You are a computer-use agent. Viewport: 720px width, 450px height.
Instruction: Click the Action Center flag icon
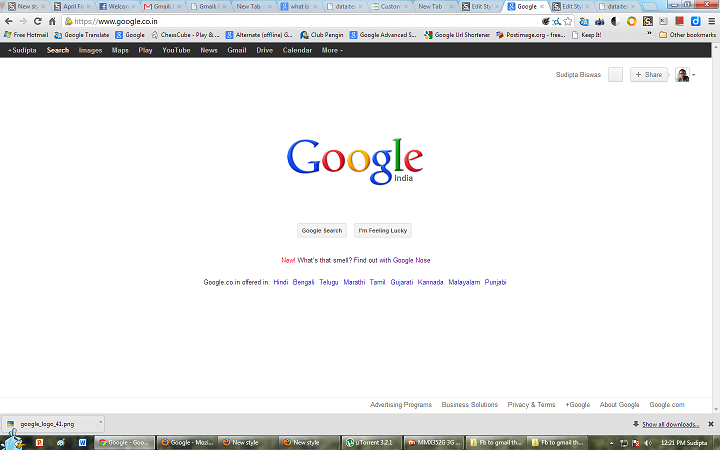click(x=636, y=443)
